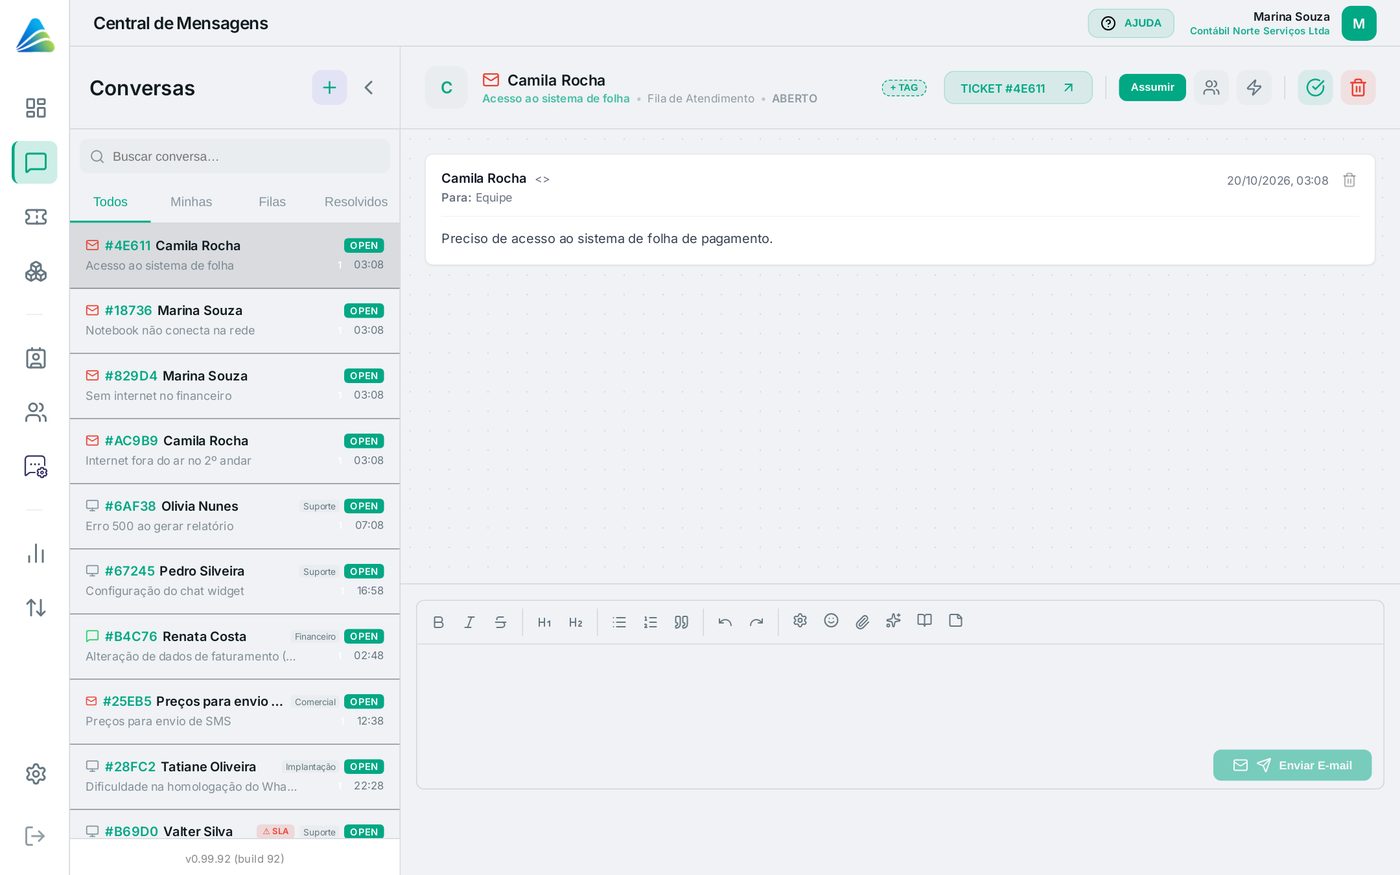Start a new conversation with plus button

click(329, 88)
